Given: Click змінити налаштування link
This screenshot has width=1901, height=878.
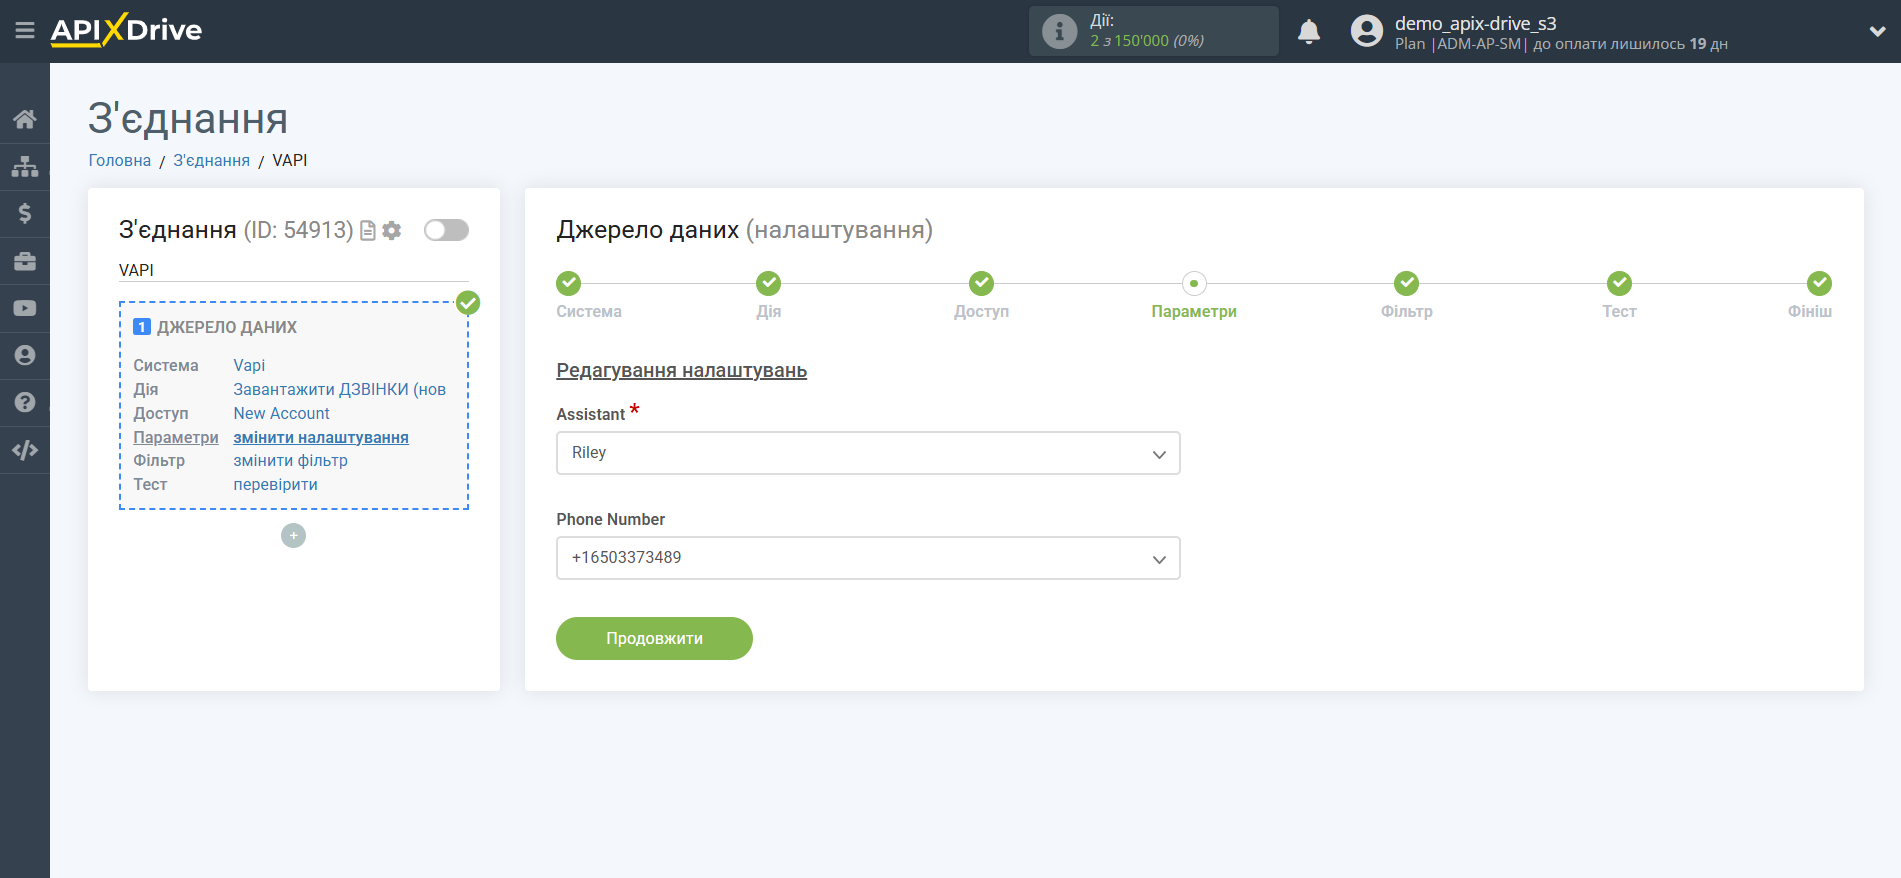Looking at the screenshot, I should [321, 437].
